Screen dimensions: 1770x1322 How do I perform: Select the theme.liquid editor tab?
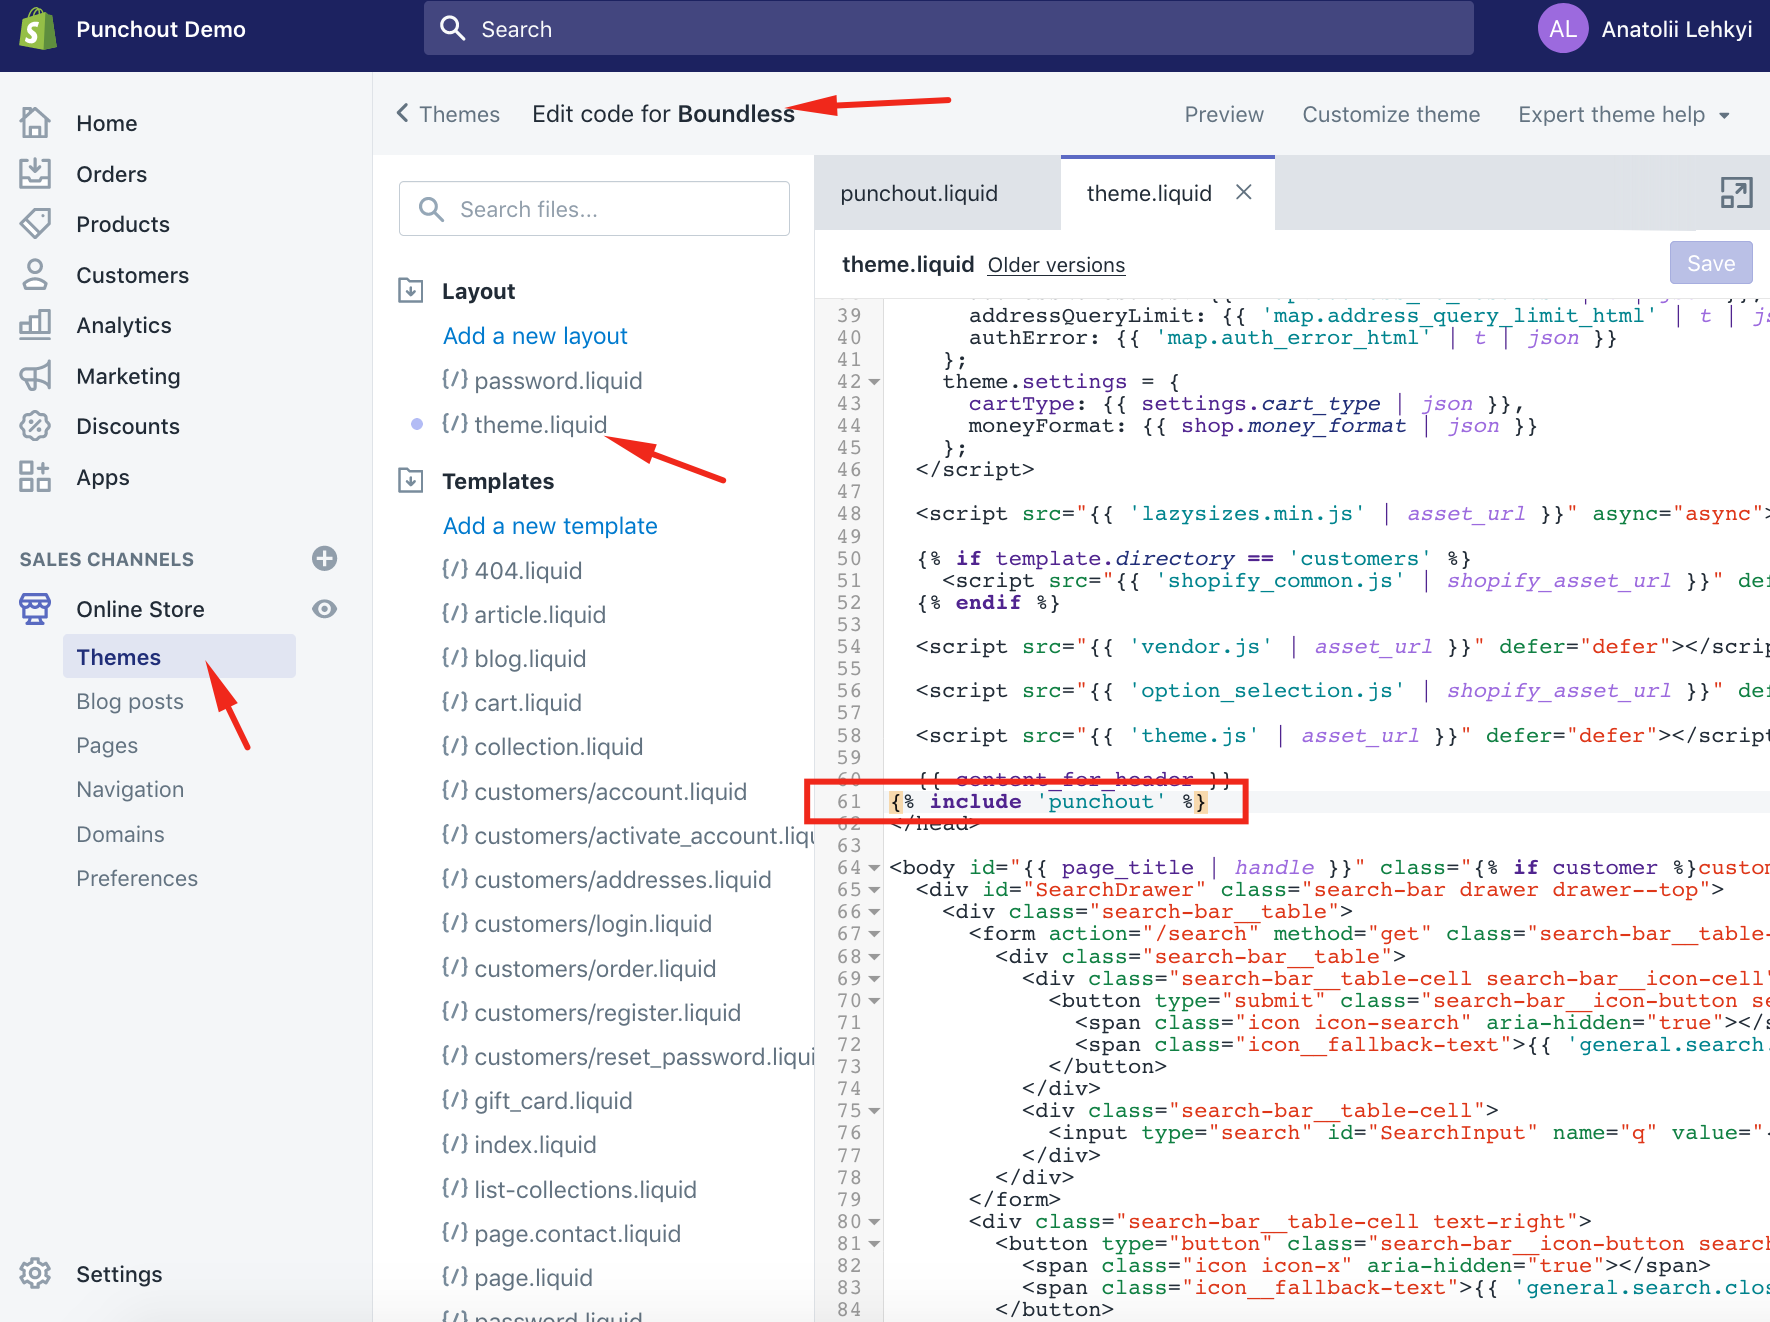point(1149,193)
